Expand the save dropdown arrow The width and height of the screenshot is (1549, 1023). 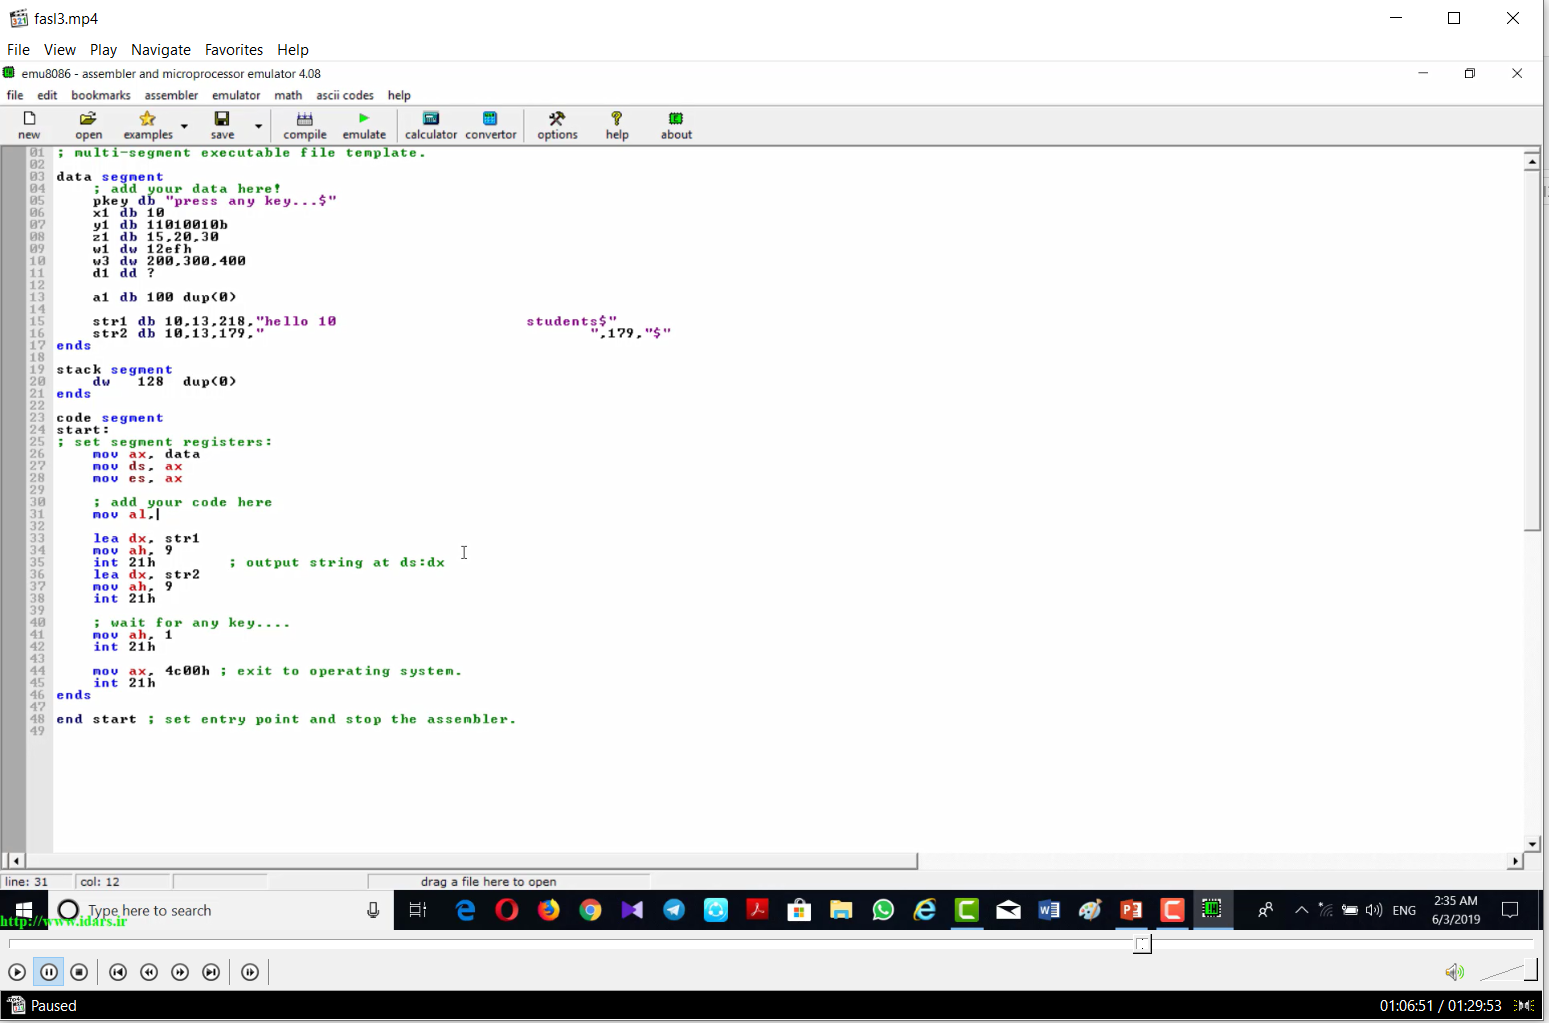258,126
